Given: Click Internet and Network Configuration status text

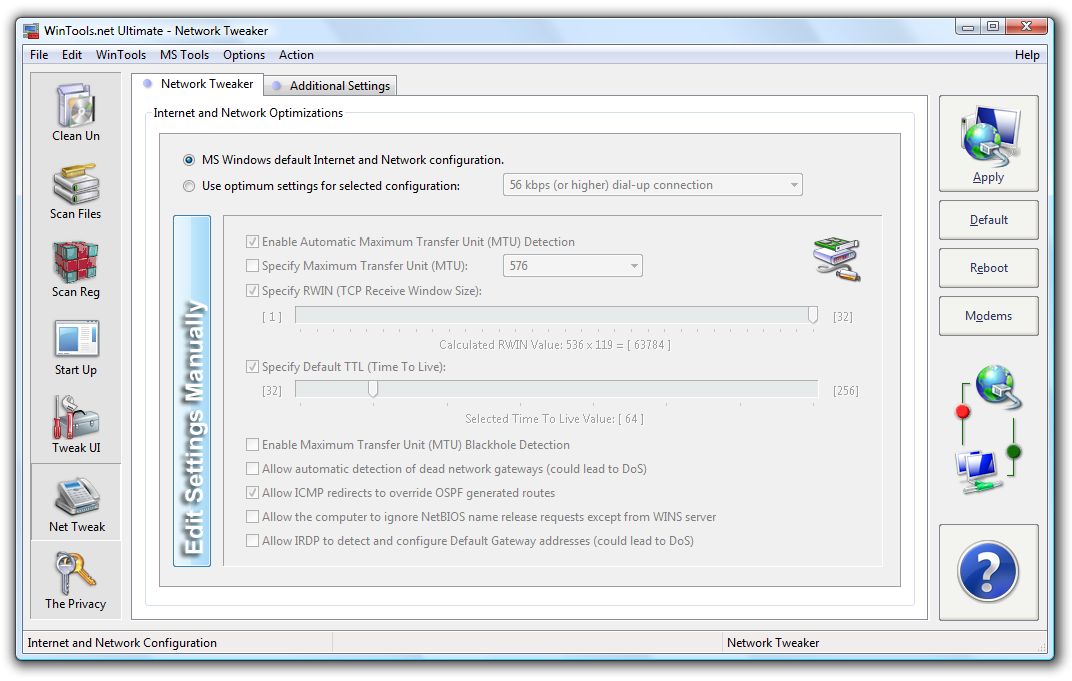Looking at the screenshot, I should click(x=122, y=643).
